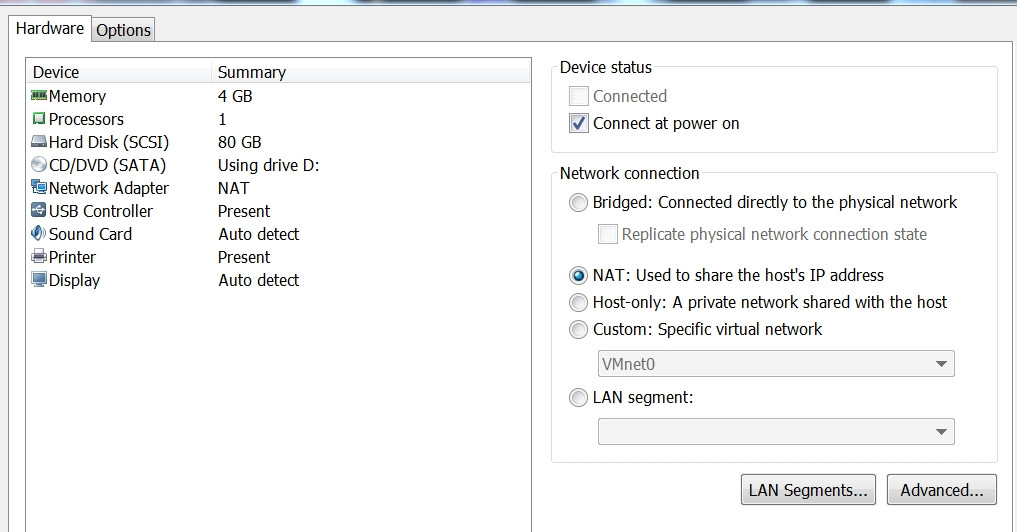Viewport: 1017px width, 532px height.
Task: Select the LAN segment radio button
Action: (x=578, y=398)
